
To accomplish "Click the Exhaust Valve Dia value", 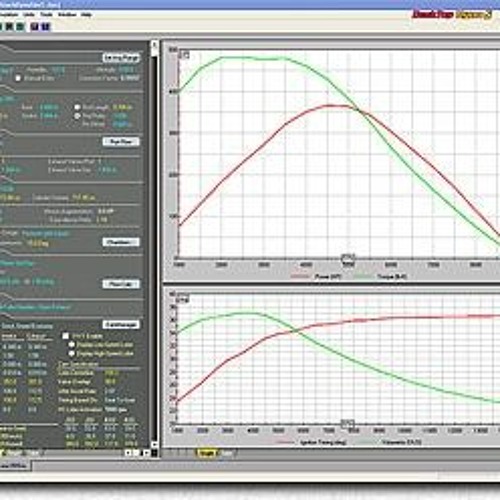I will pos(107,170).
